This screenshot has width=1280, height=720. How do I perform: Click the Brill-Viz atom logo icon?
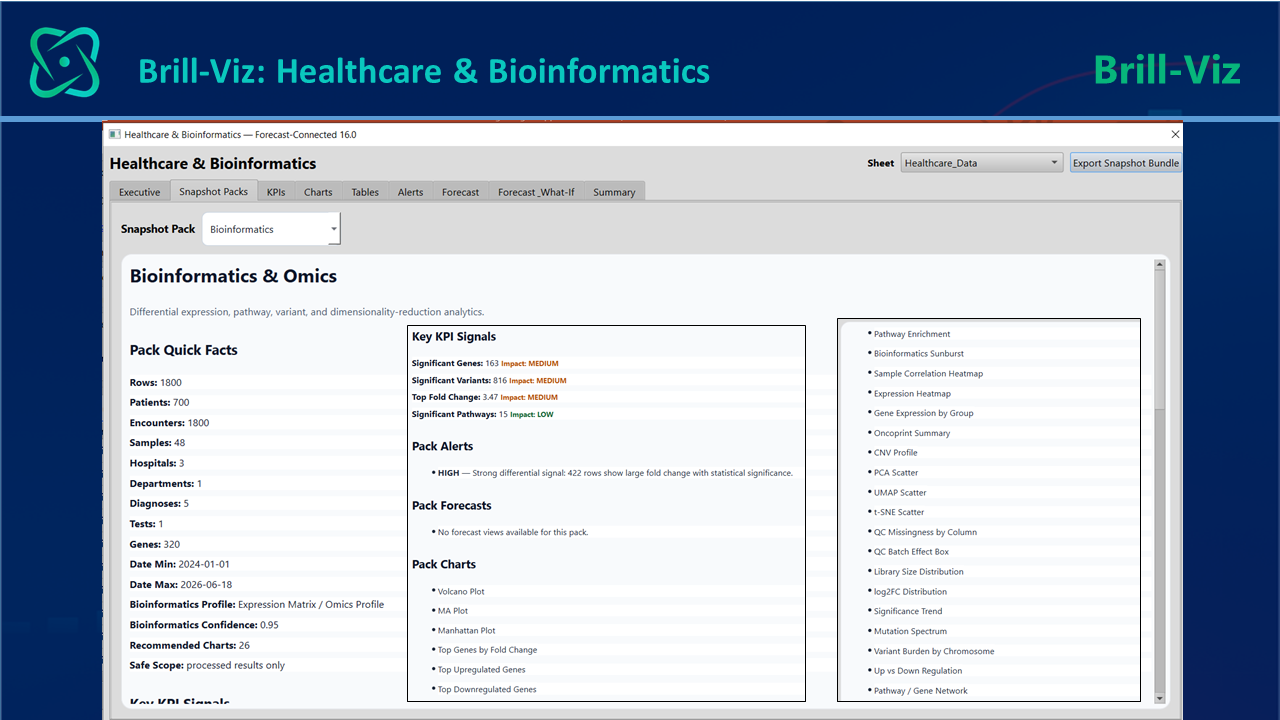[x=65, y=62]
